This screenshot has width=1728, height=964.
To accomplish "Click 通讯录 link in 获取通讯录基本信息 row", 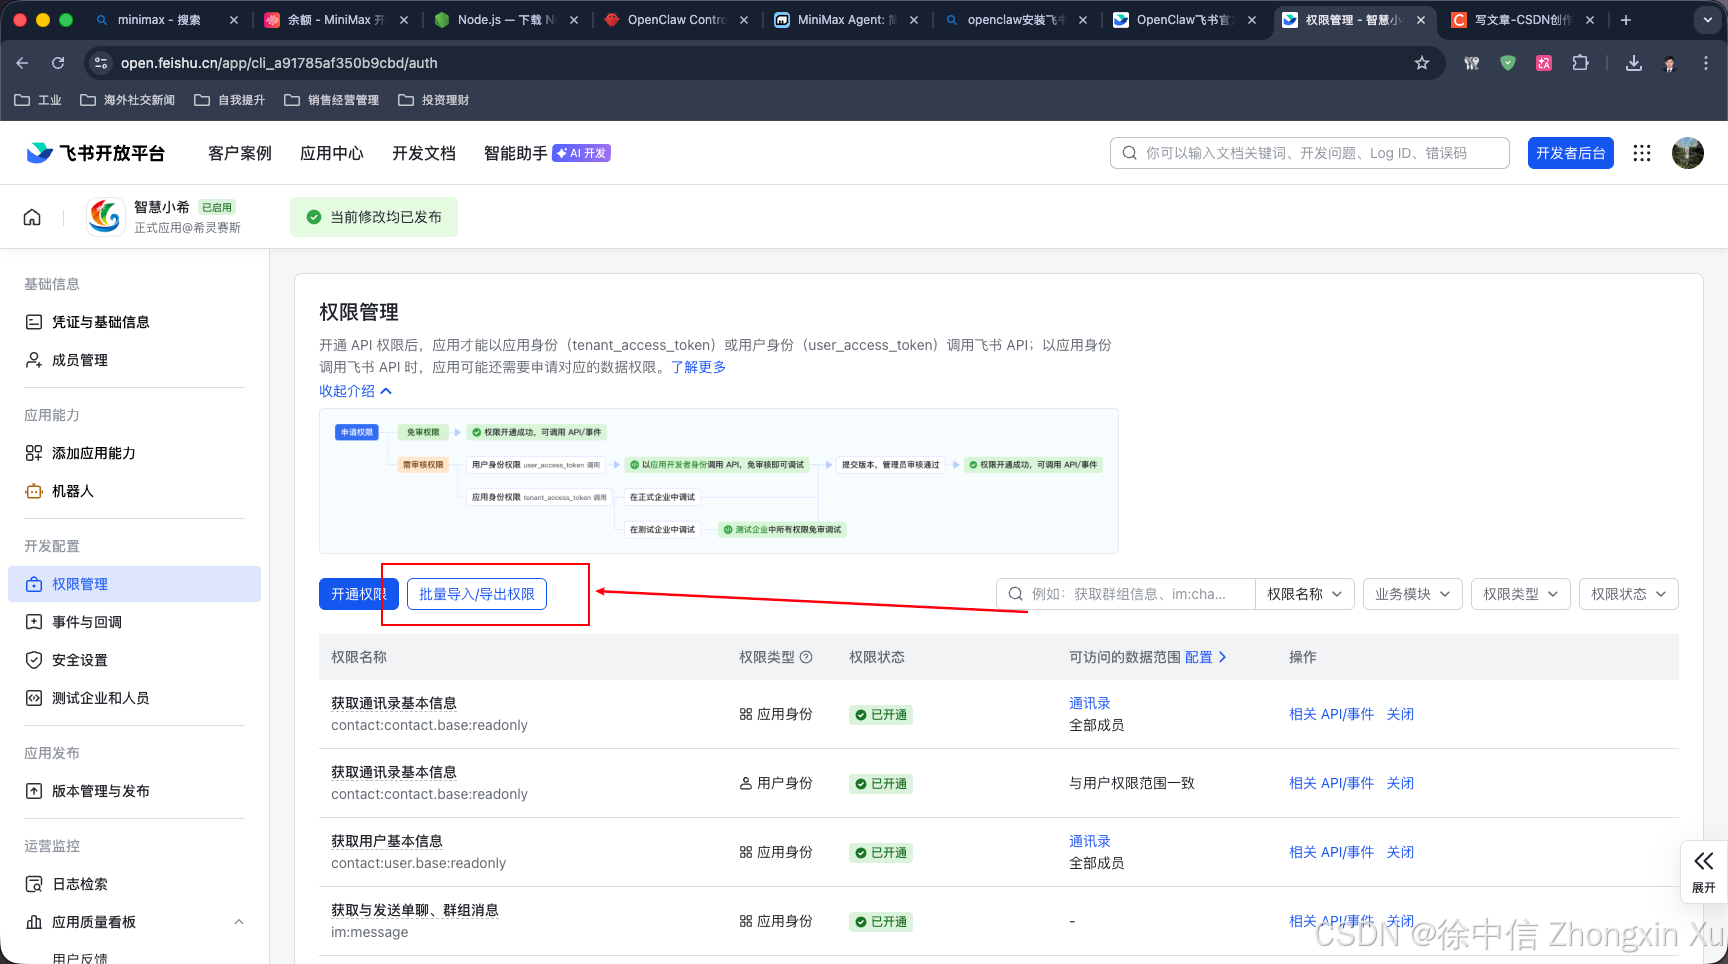I will (1090, 703).
